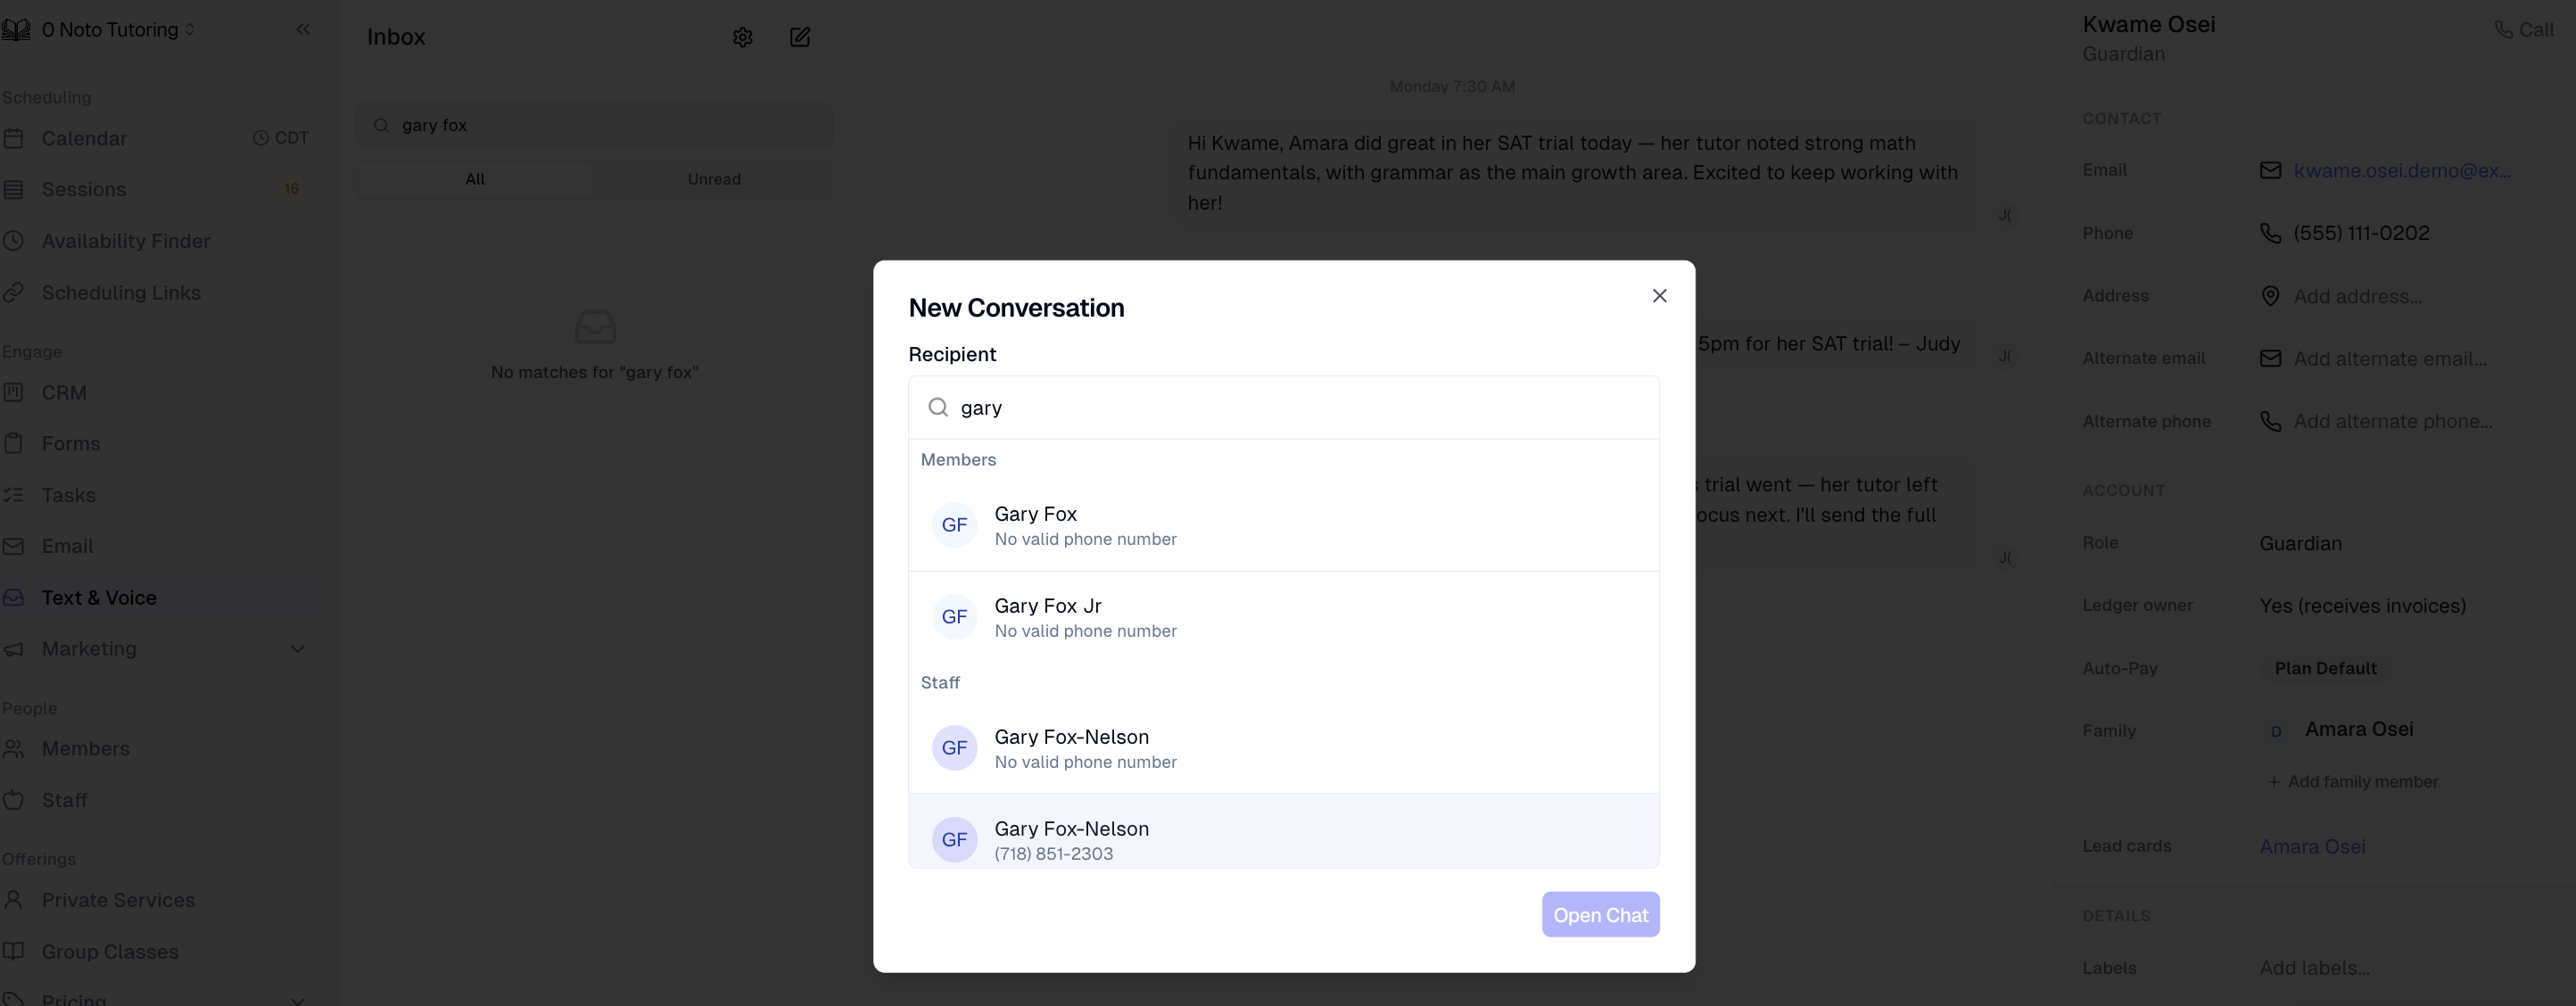
Task: Click the Scheduling Links chain icon
Action: pos(13,293)
